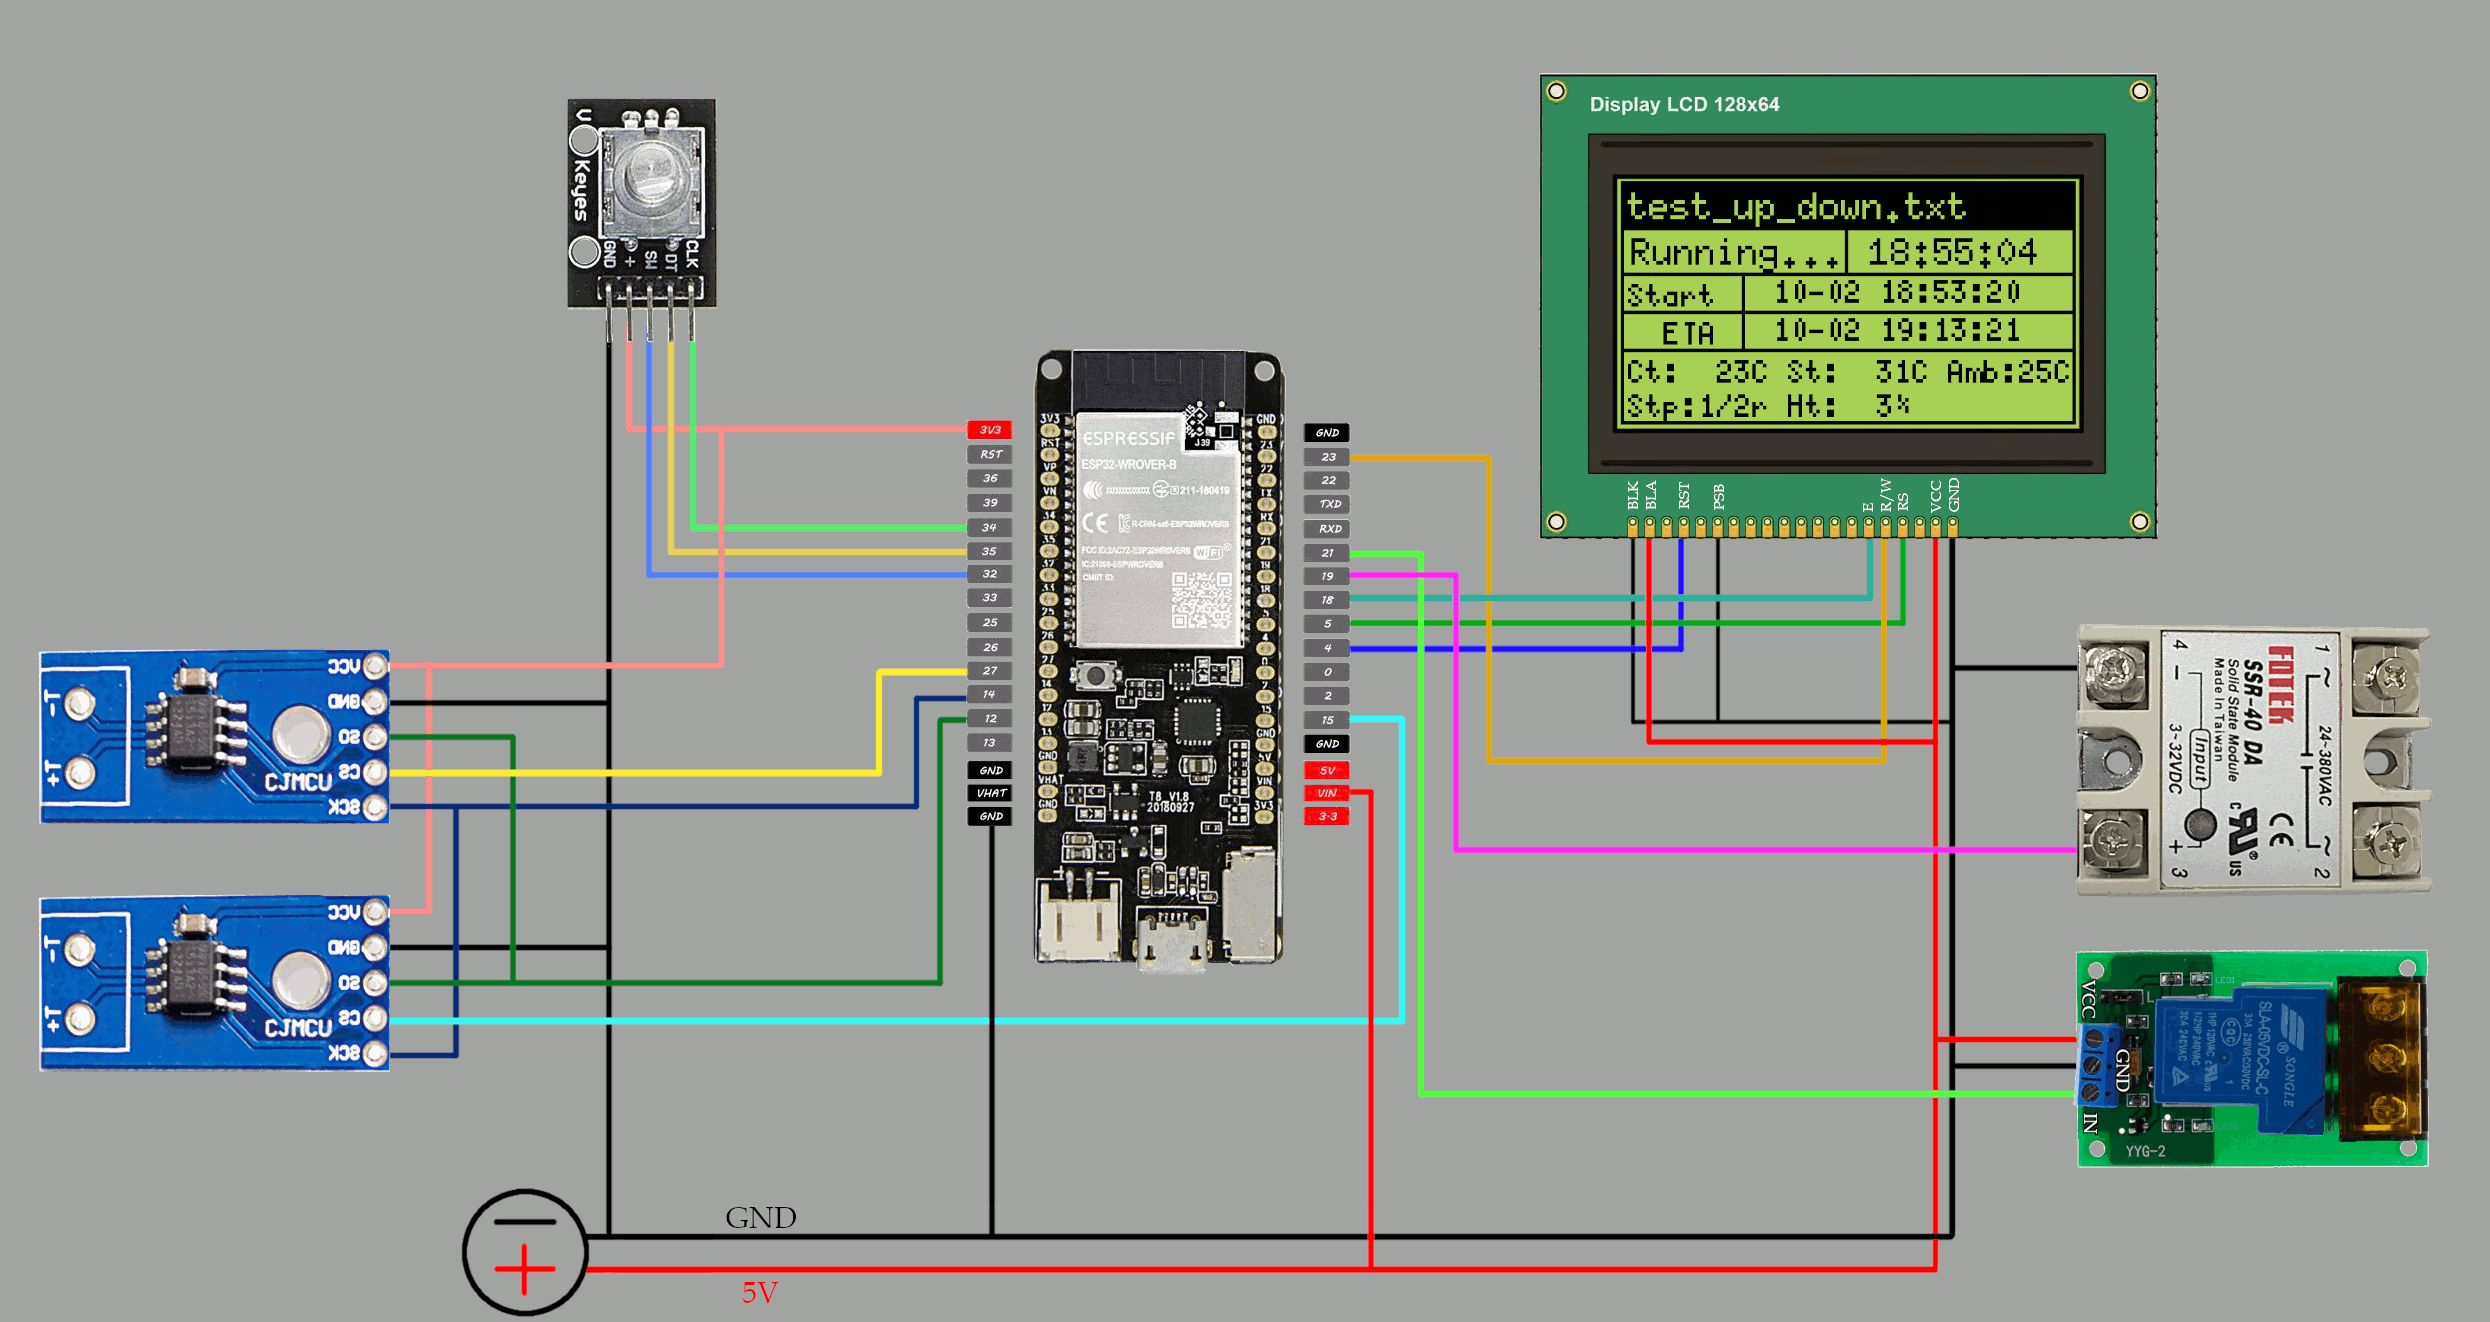Click the 'RXD' pin label

(1327, 529)
